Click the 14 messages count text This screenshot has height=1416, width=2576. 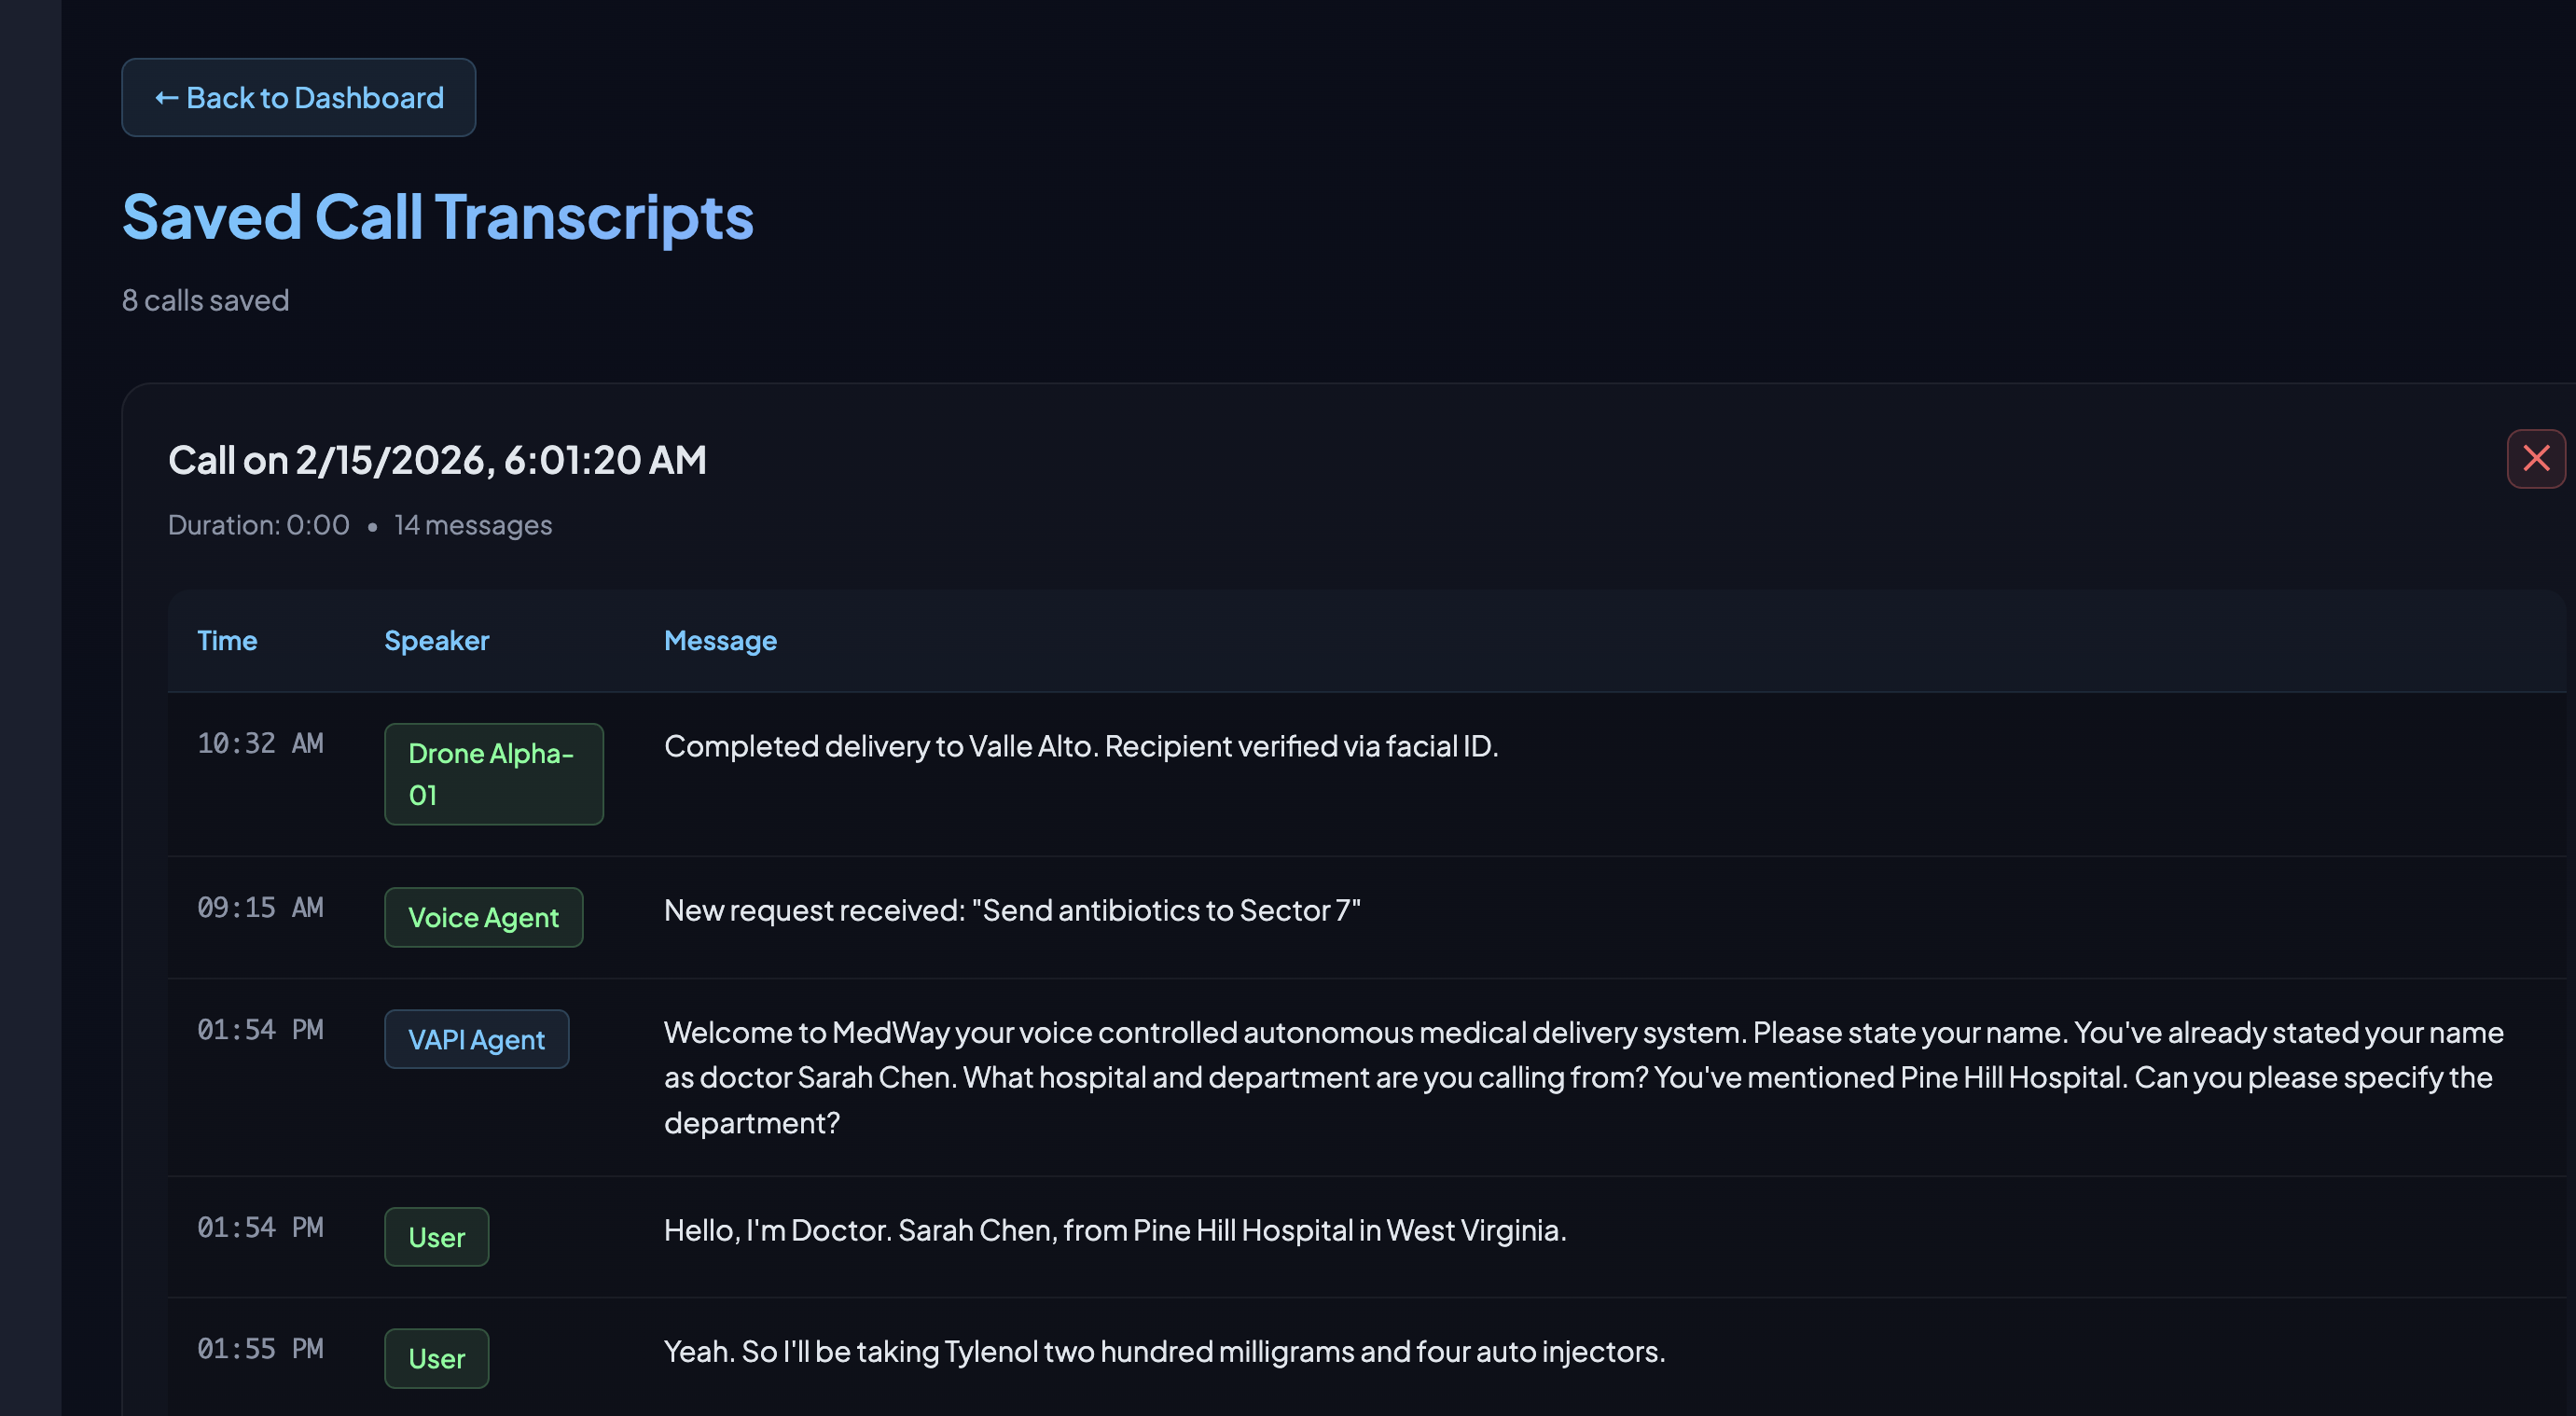(472, 525)
